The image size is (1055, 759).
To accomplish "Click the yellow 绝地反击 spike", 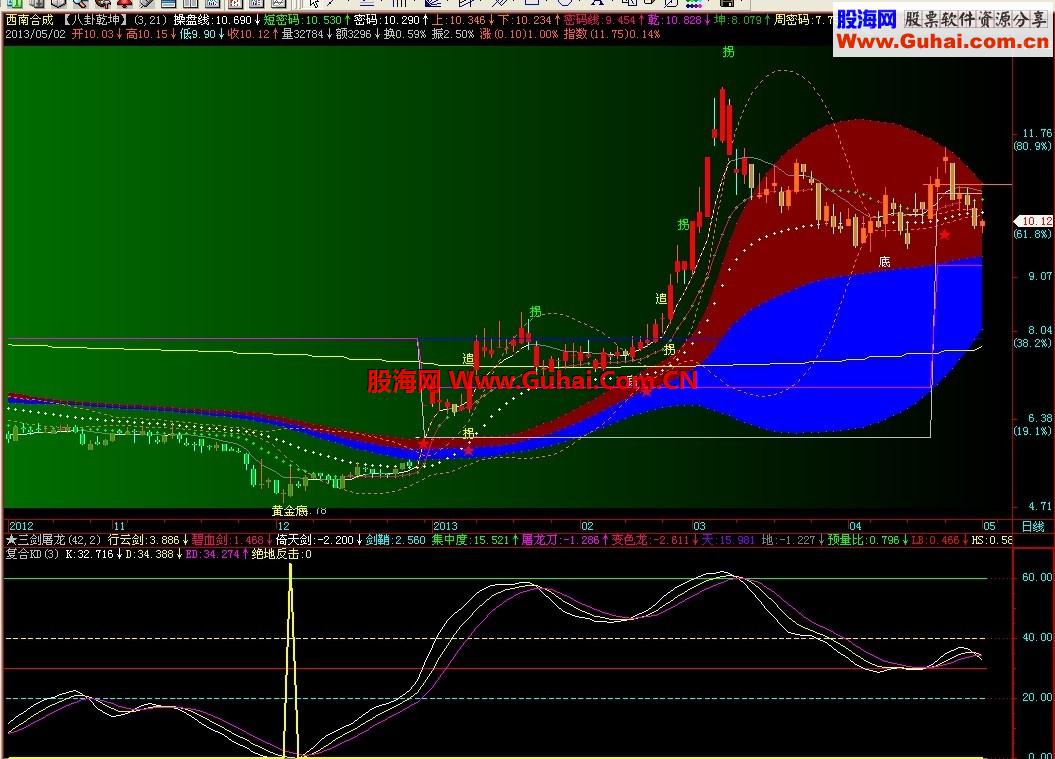I will pos(291,659).
